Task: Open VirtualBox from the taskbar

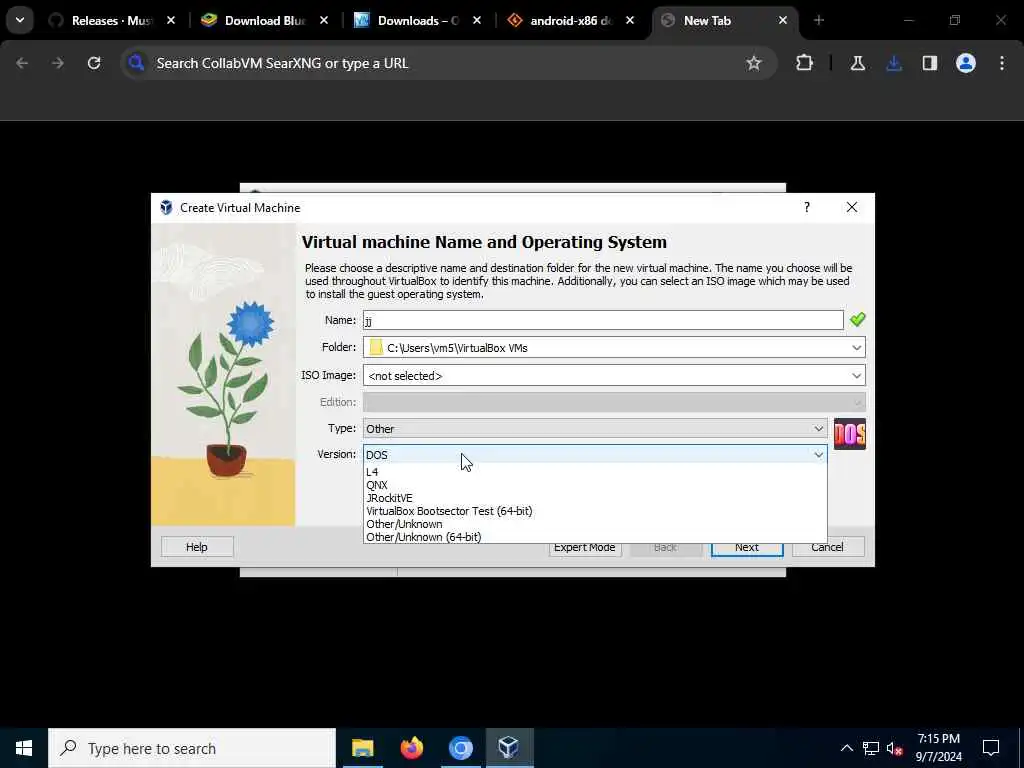Action: tap(509, 748)
